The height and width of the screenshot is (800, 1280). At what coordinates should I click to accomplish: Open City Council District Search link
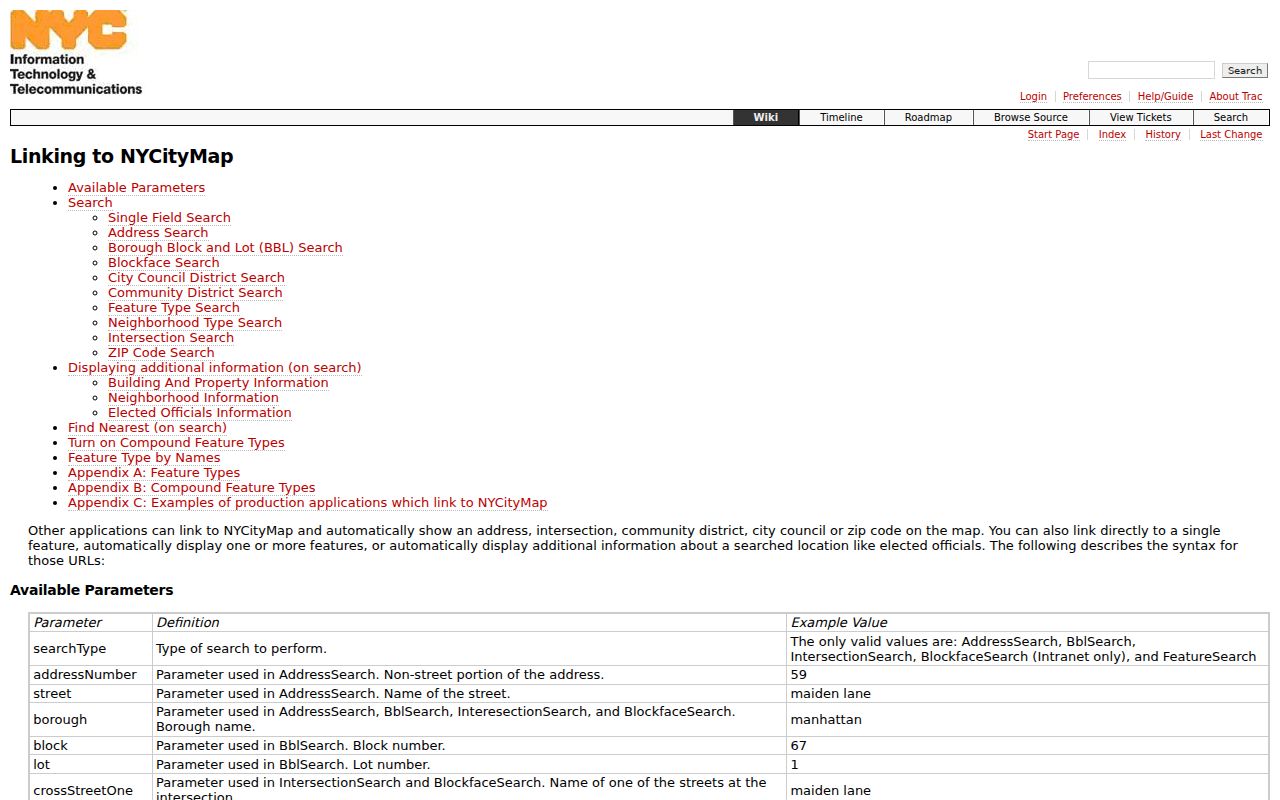pyautogui.click(x=196, y=278)
